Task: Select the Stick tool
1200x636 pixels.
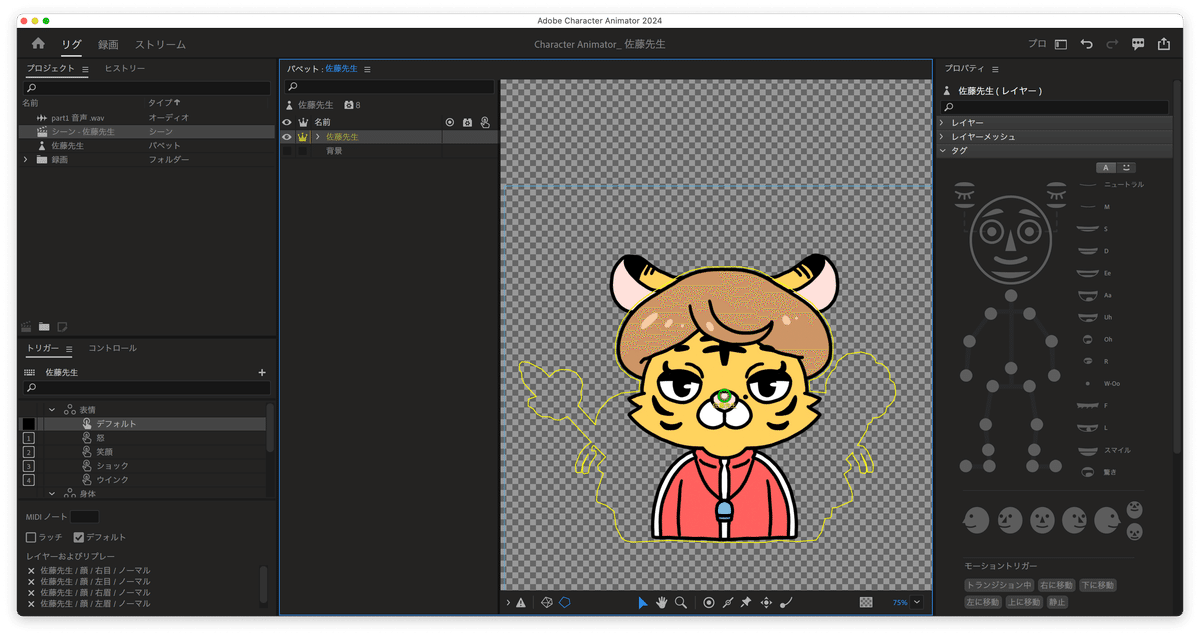Action: coord(728,602)
